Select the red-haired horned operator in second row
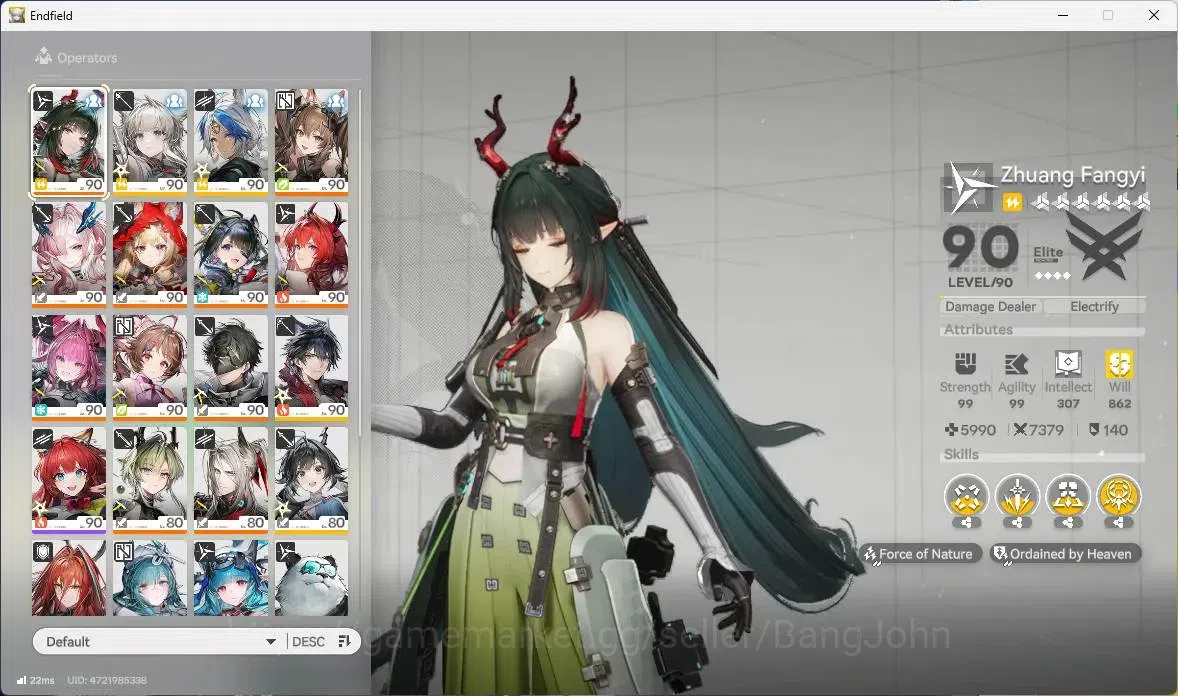This screenshot has width=1178, height=696. 311,254
